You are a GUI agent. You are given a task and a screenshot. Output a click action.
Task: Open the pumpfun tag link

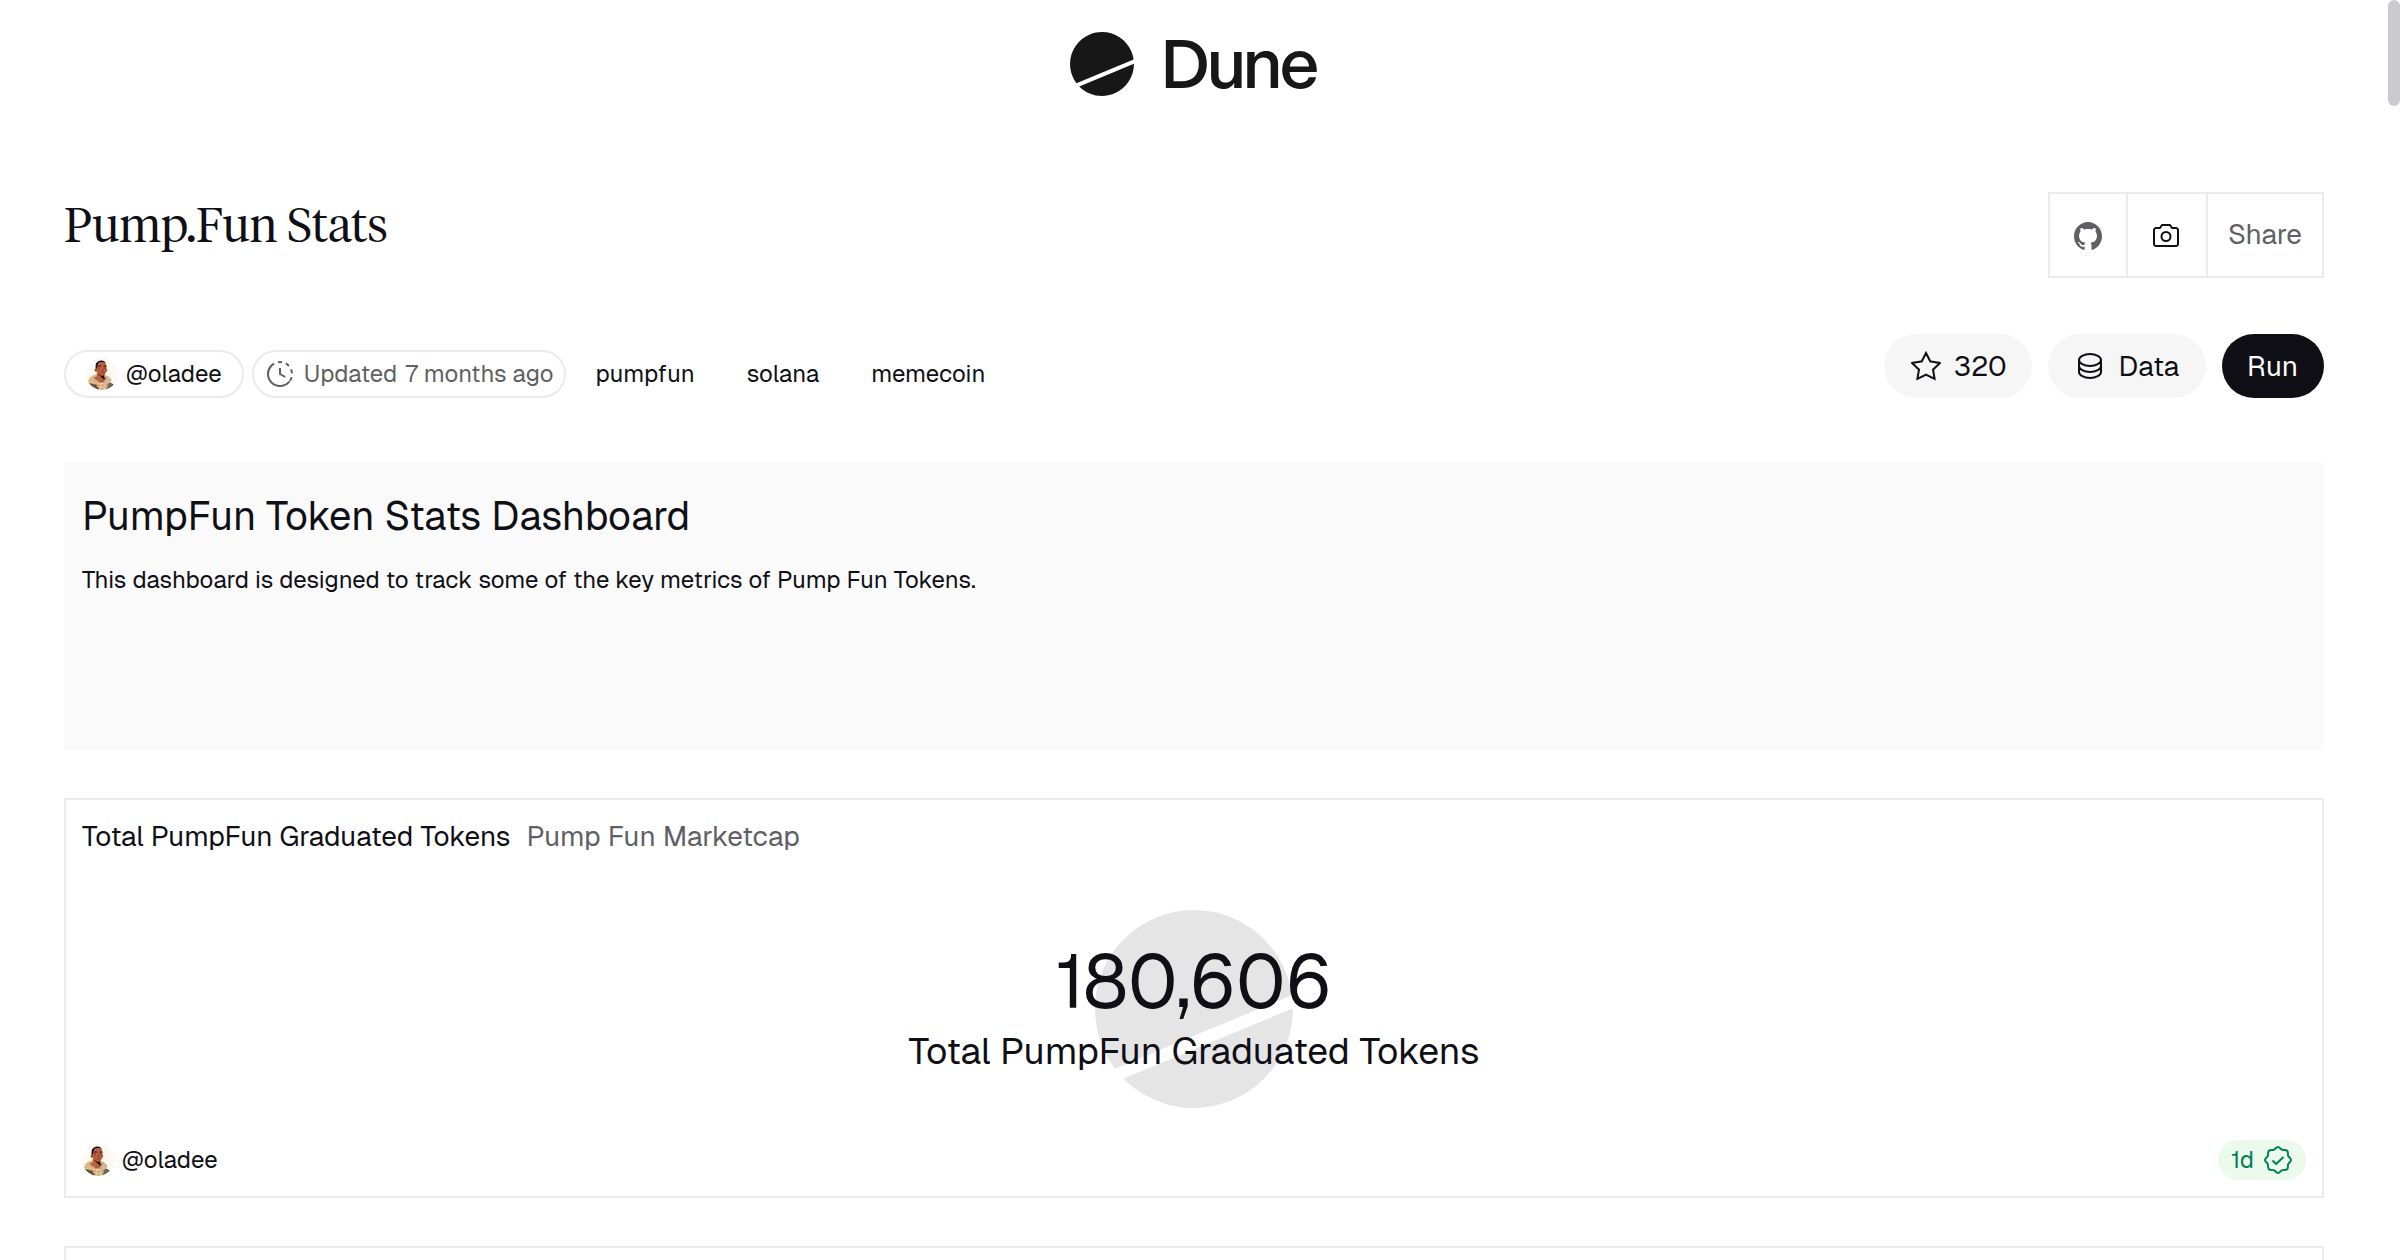click(x=645, y=373)
